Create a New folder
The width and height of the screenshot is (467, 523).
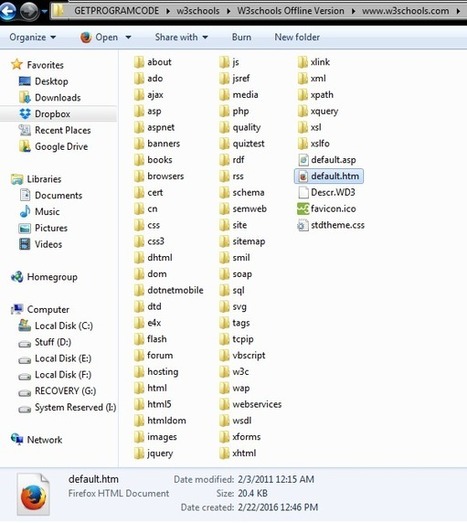(x=297, y=37)
